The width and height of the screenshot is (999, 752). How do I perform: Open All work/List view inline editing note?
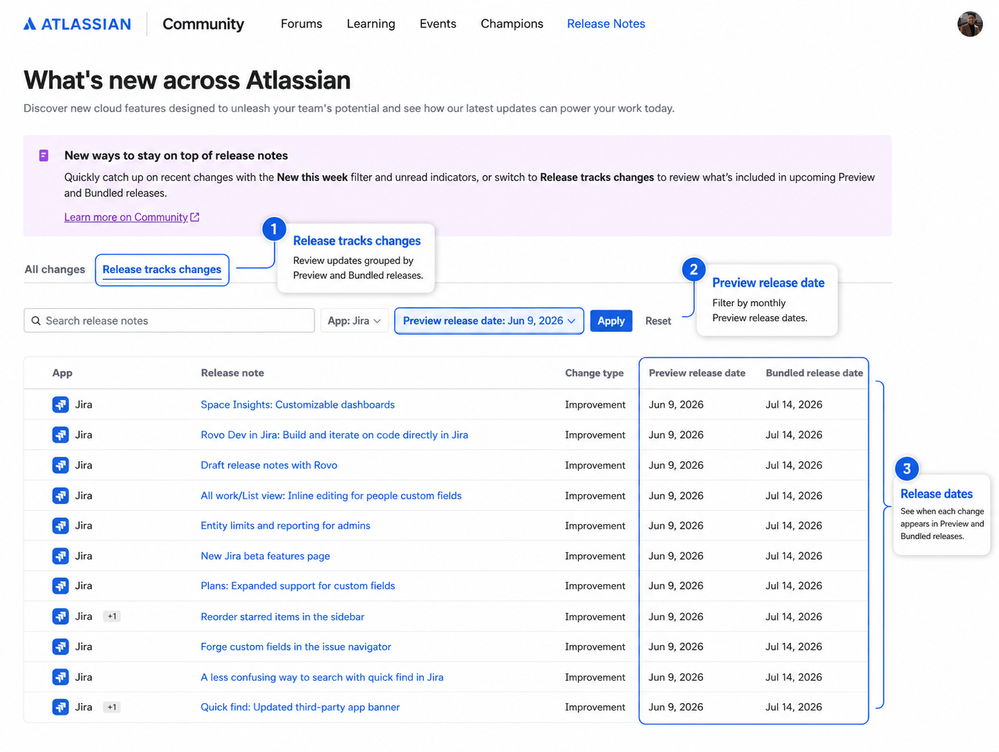331,495
